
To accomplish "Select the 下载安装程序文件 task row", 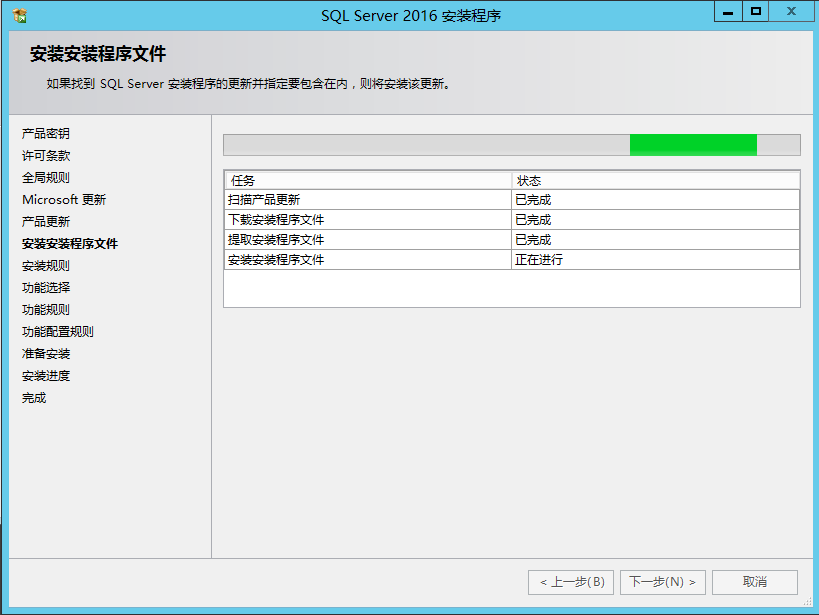I will point(512,219).
